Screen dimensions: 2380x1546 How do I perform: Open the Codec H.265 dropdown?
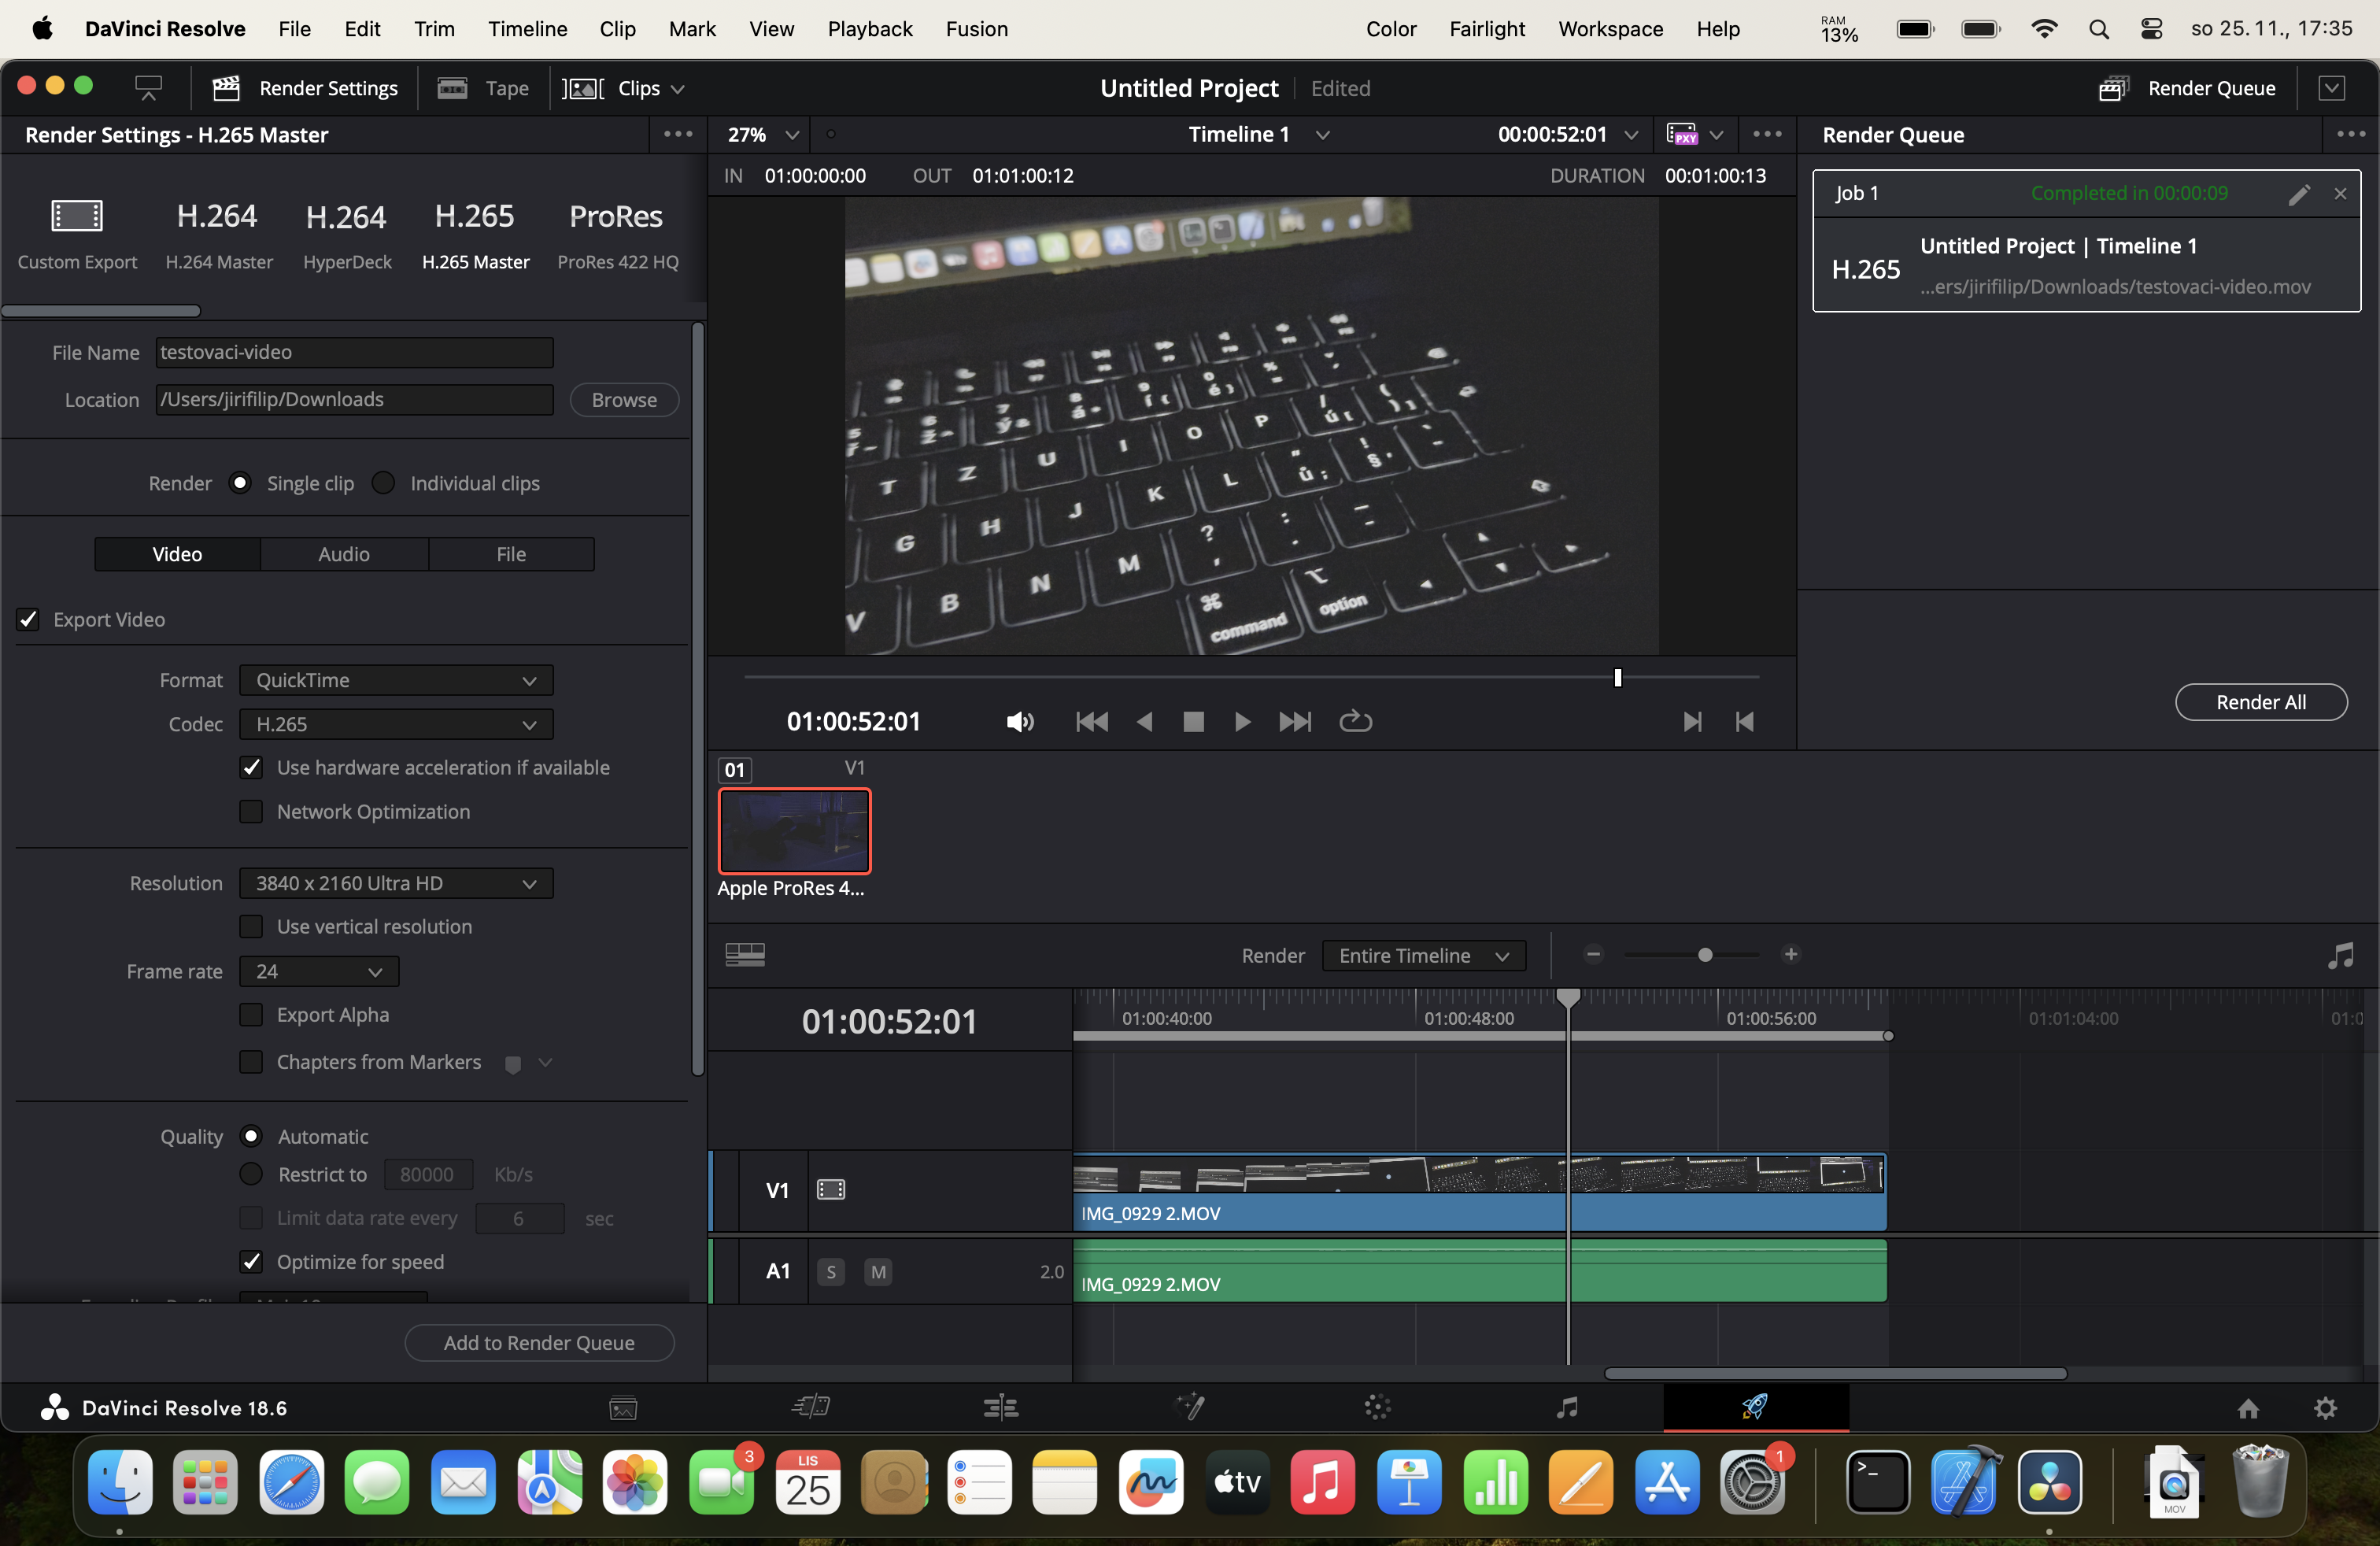396,724
